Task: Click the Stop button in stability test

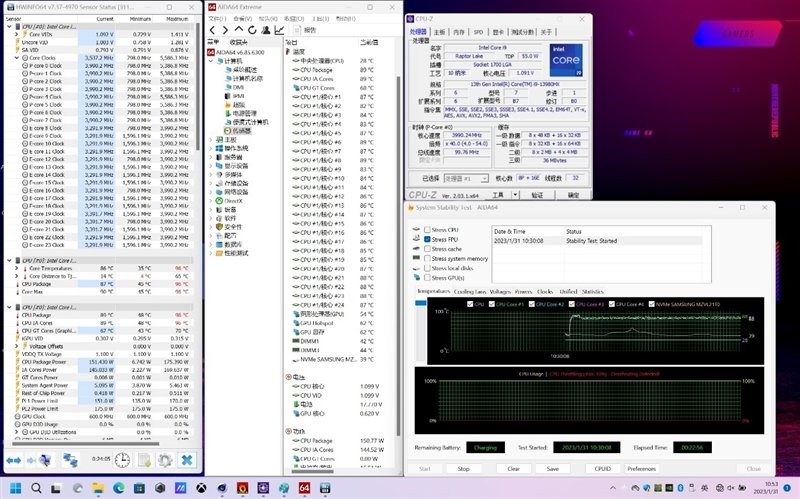Action: point(463,467)
